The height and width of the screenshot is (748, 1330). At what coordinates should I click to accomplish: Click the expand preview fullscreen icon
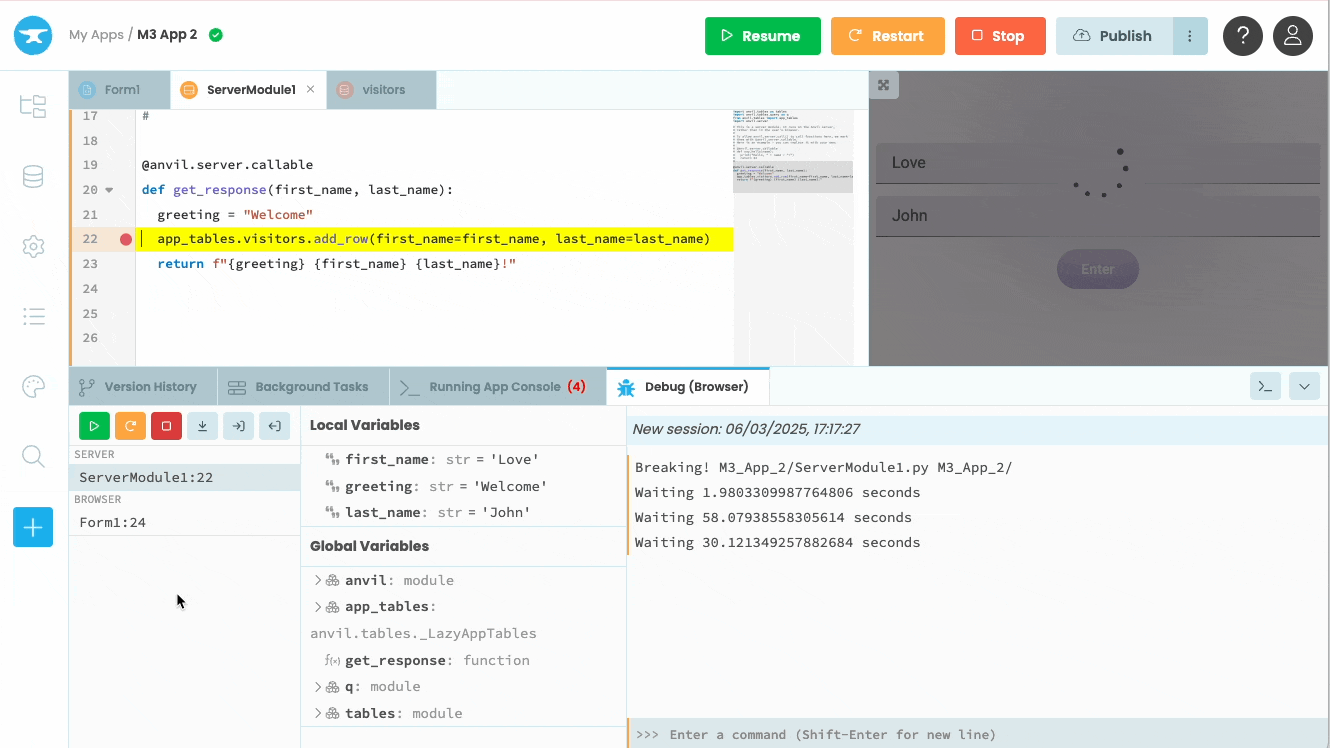point(884,85)
